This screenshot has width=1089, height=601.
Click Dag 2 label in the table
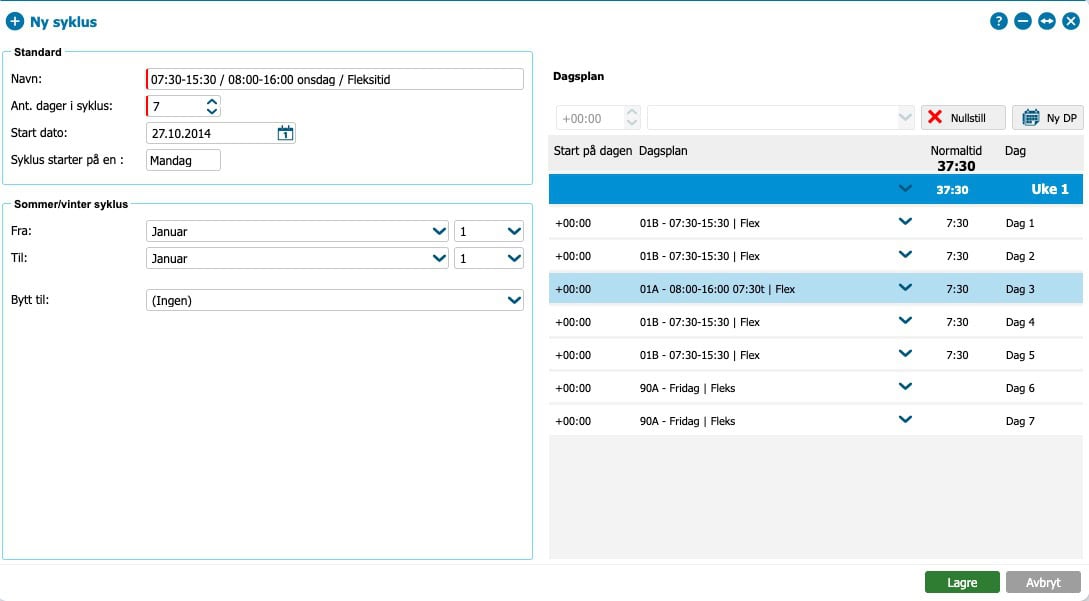(1020, 256)
